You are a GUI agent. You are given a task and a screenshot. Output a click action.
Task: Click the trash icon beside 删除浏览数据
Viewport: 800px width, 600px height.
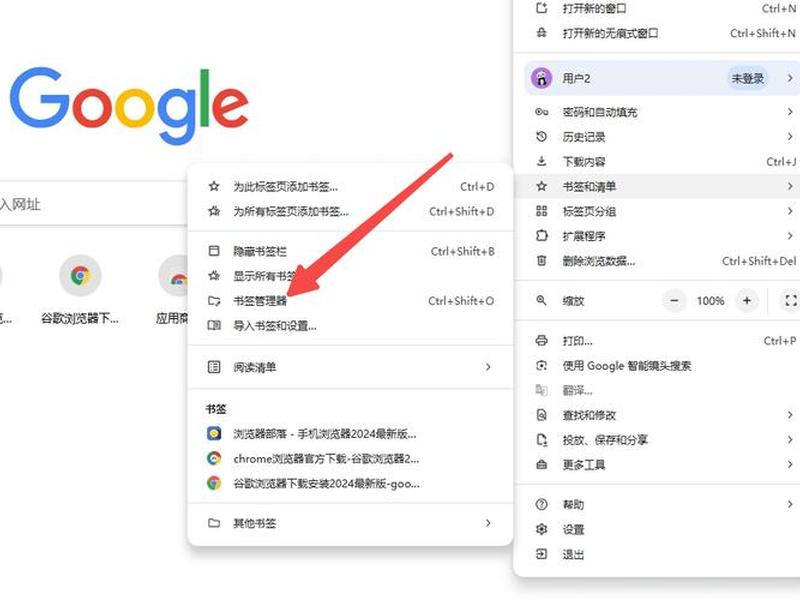[x=541, y=261]
